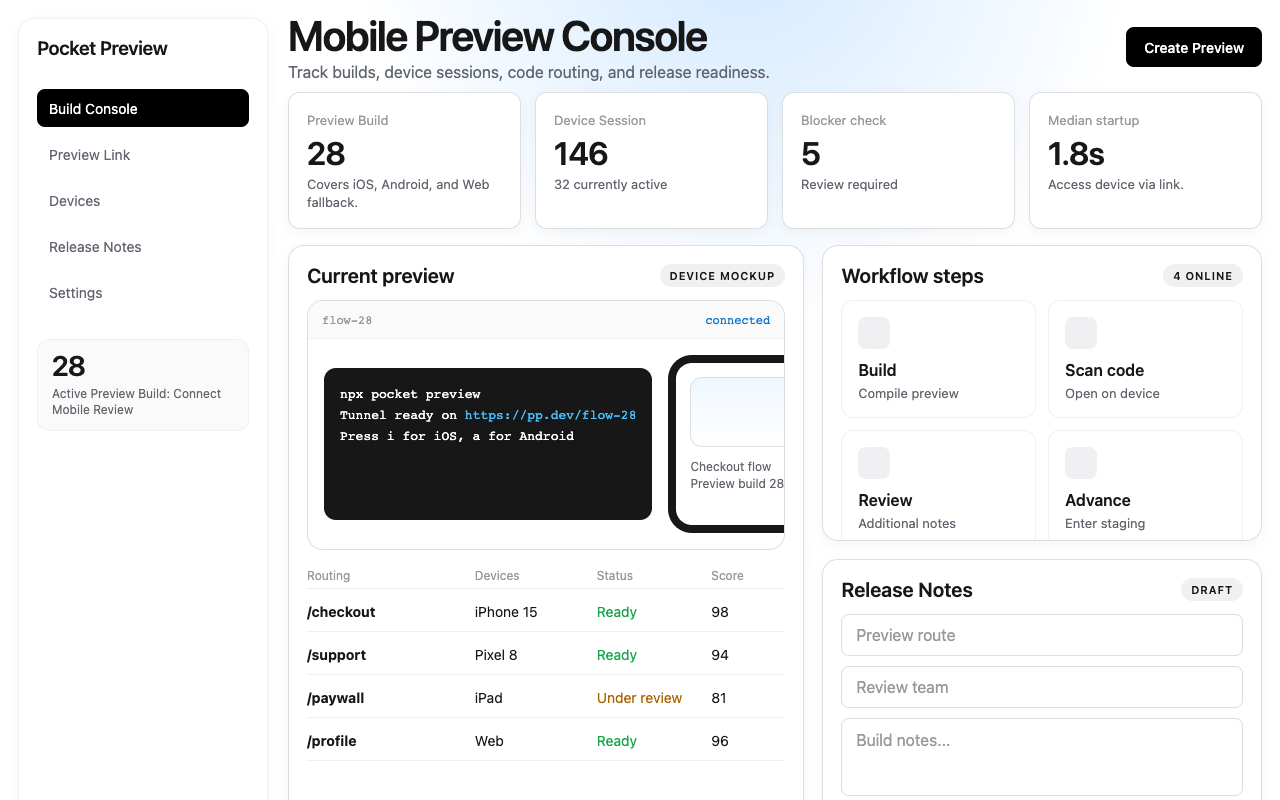Focus the Preview route input field
This screenshot has height=800, width=1280.
click(x=1042, y=635)
